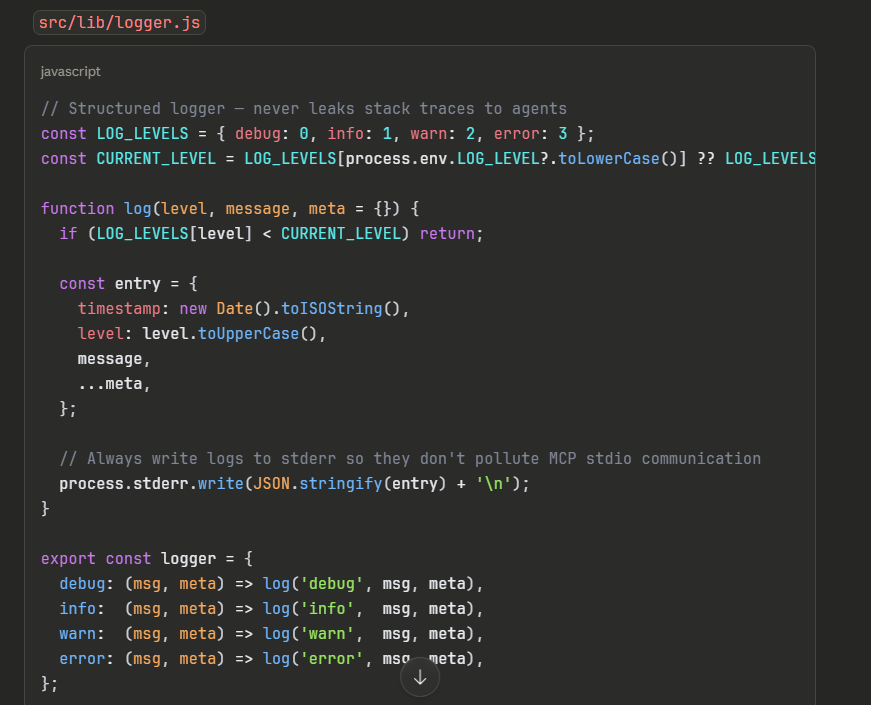Image resolution: width=871 pixels, height=705 pixels.
Task: Click the javascript language label
Action: (x=70, y=72)
